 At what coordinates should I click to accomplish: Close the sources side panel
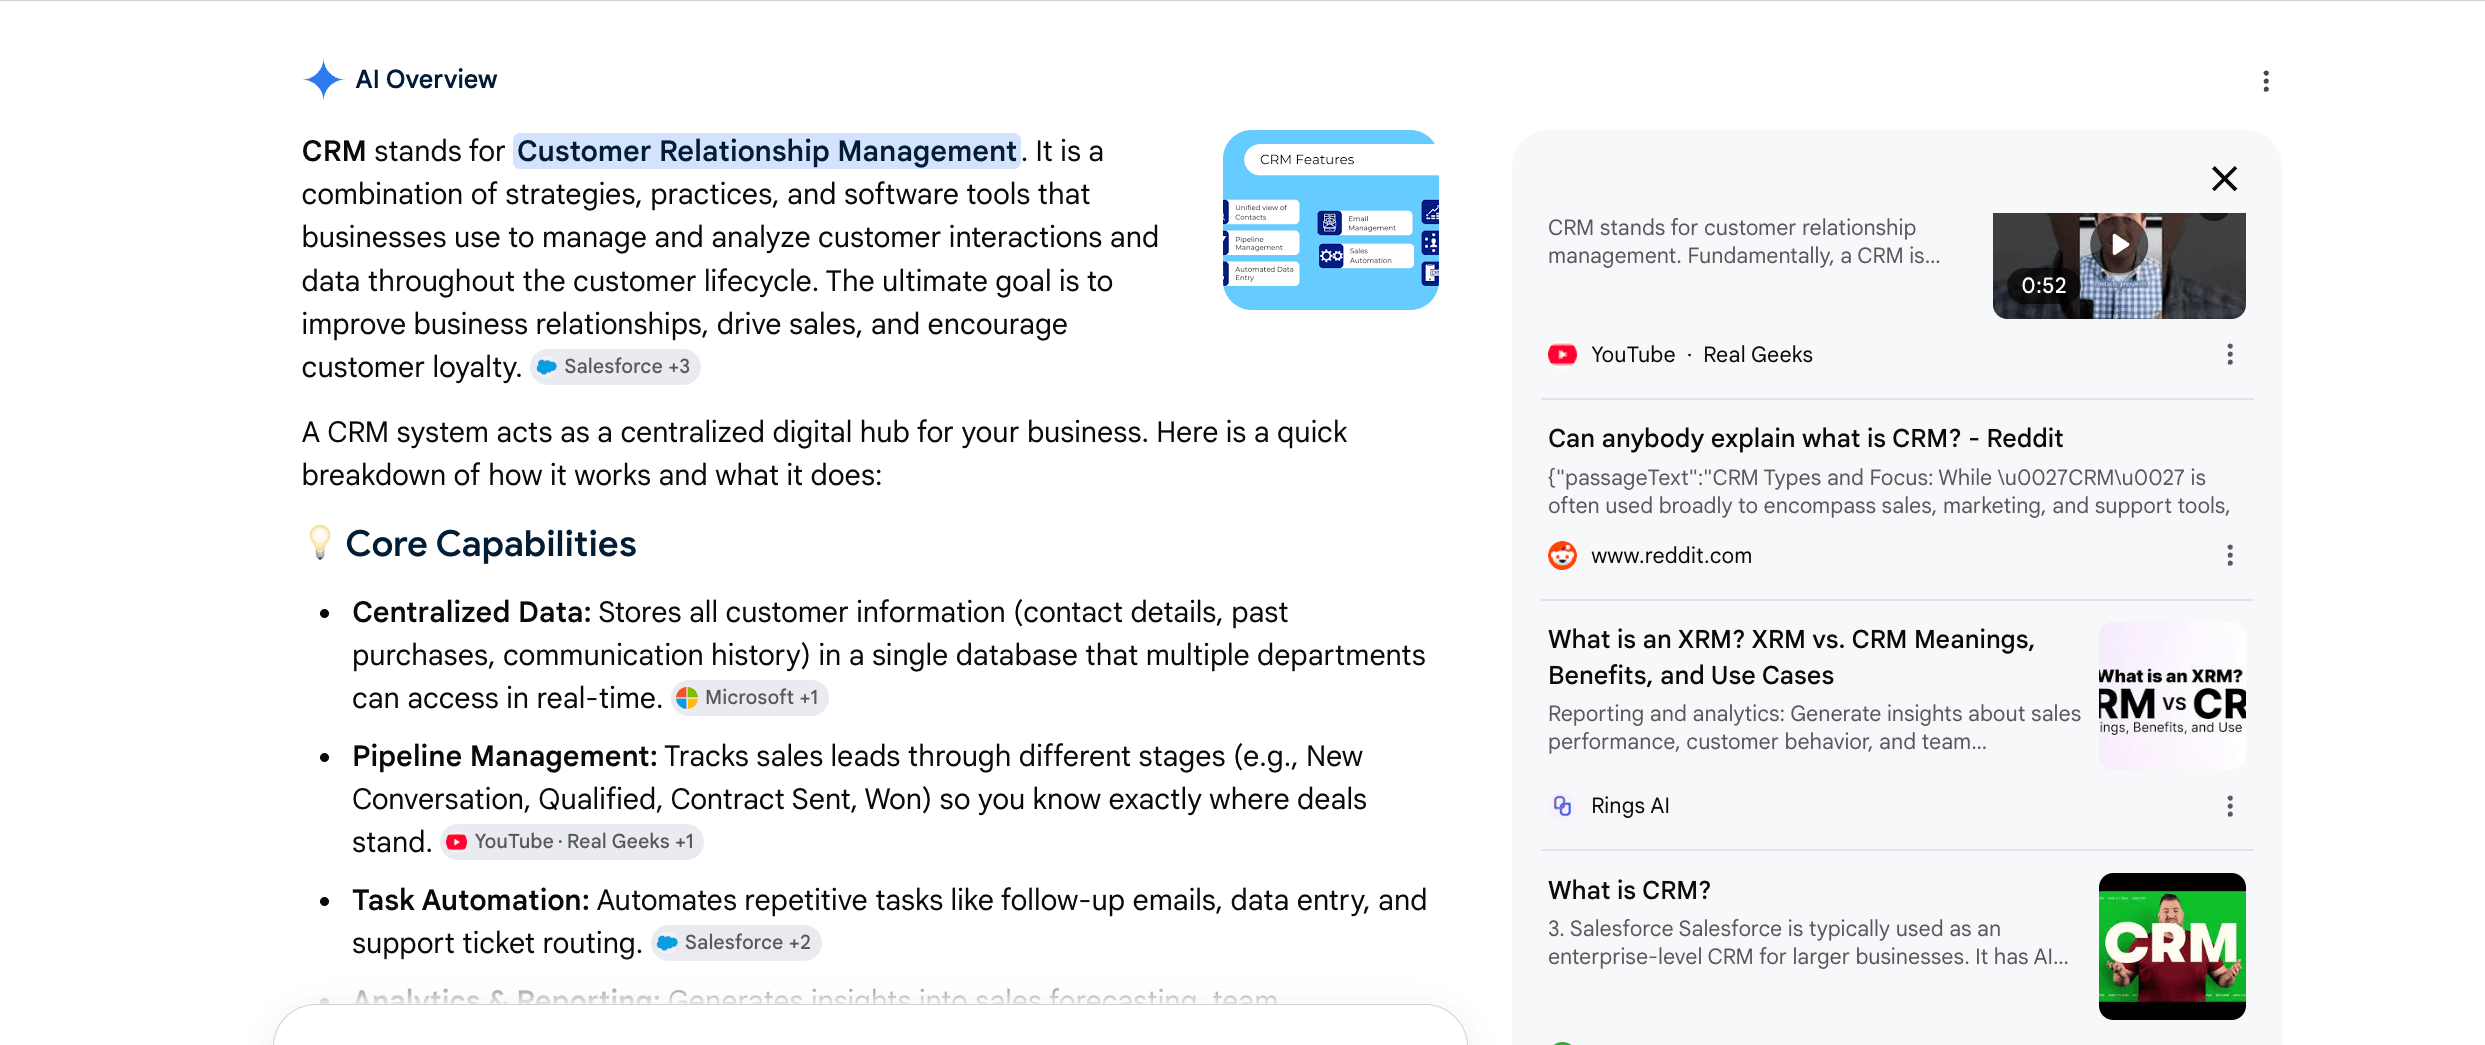coord(2224,179)
